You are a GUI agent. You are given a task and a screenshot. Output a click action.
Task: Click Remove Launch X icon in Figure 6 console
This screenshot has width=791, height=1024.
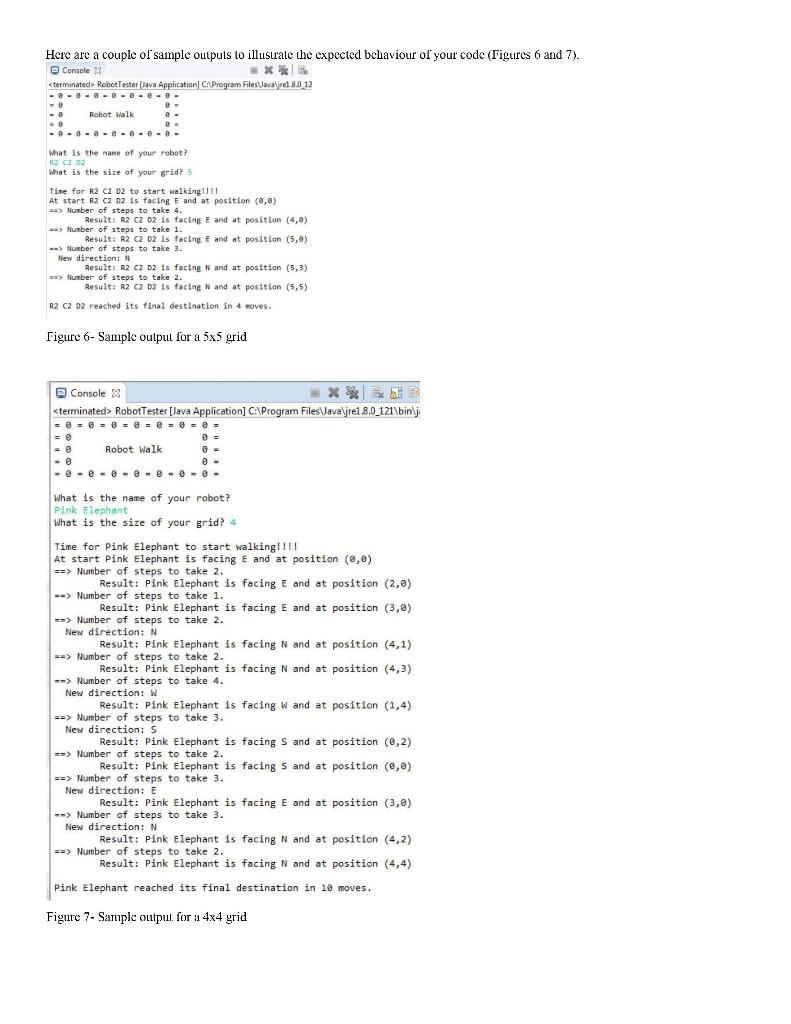(x=268, y=71)
